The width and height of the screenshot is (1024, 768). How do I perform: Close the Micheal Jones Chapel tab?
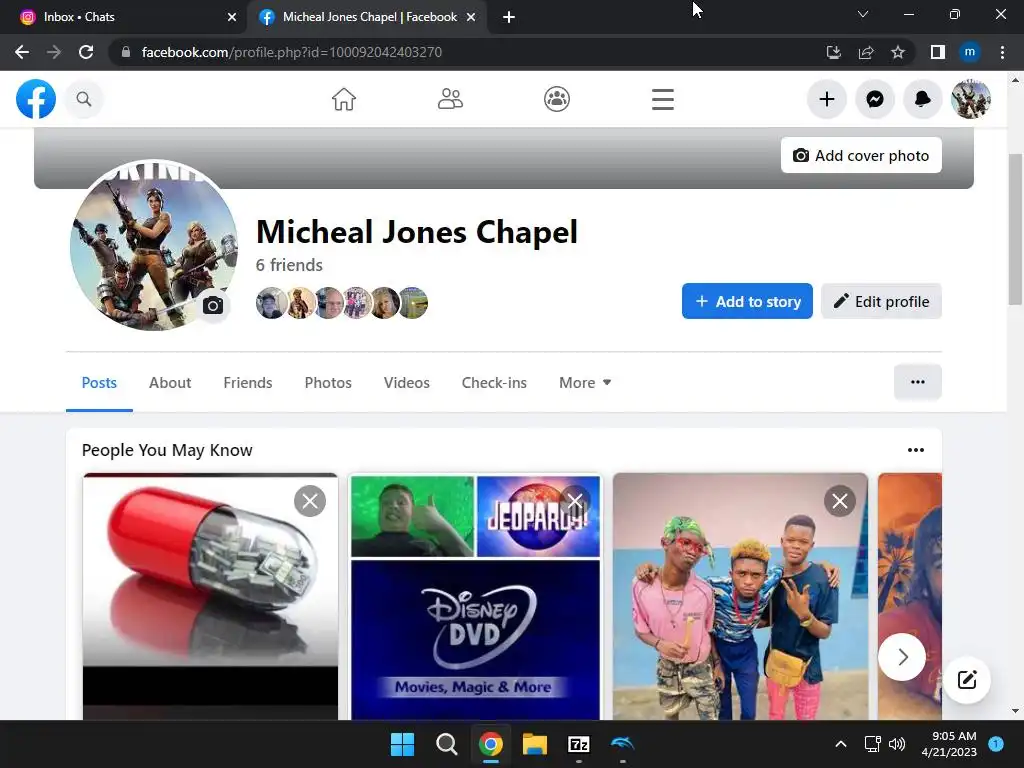click(x=471, y=17)
